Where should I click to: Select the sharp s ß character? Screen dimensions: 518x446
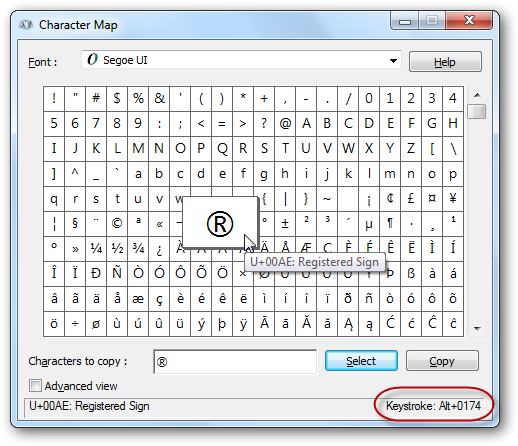click(x=411, y=274)
